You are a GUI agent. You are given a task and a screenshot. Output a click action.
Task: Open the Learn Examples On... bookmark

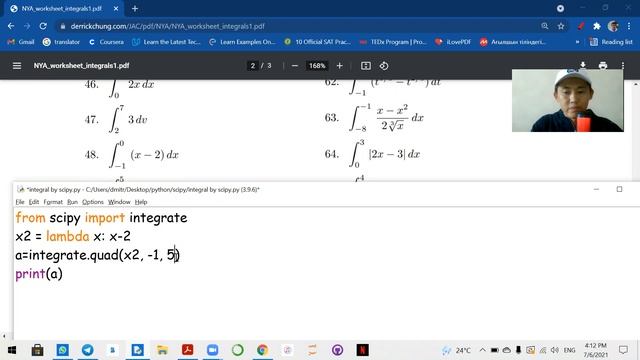242,42
